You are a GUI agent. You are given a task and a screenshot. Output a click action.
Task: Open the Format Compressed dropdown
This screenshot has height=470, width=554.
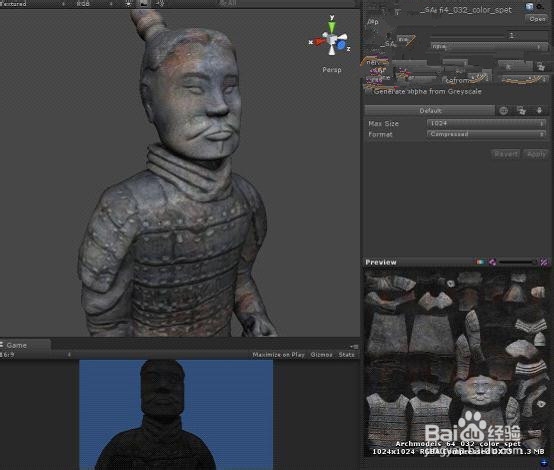pyautogui.click(x=486, y=134)
